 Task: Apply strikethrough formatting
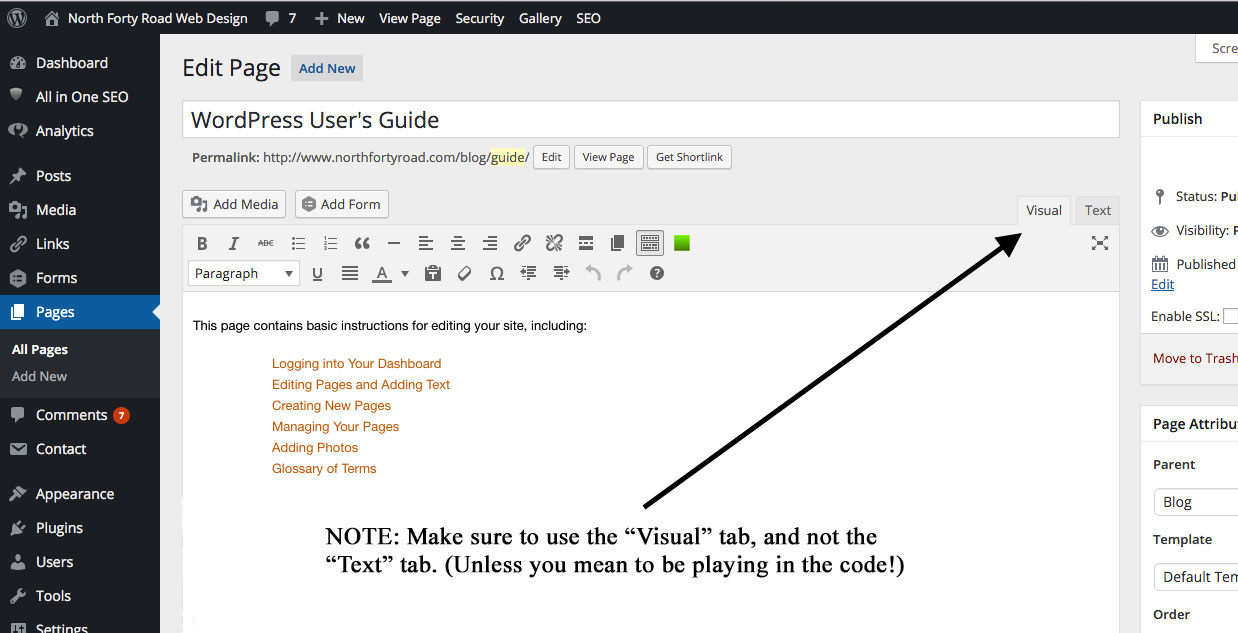click(265, 243)
